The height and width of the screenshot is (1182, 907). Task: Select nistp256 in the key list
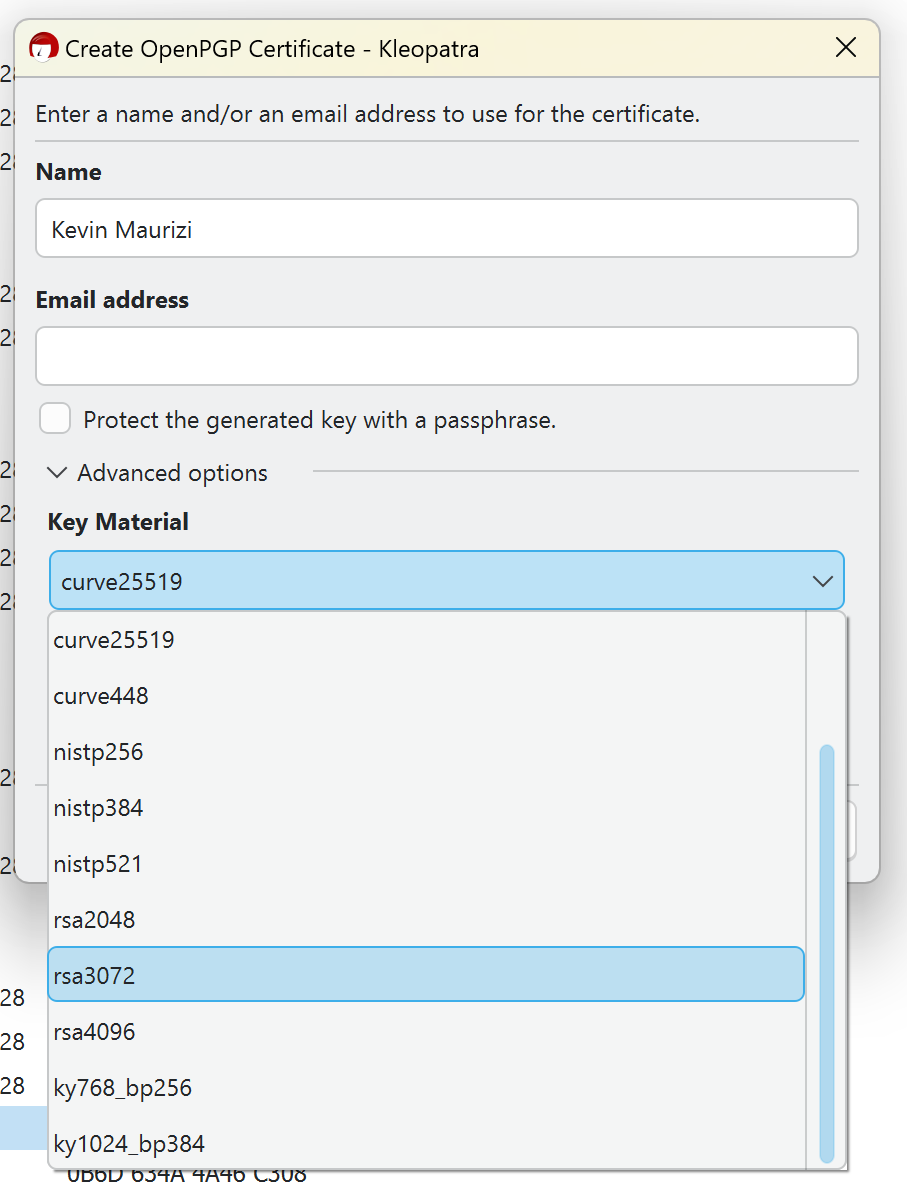pos(98,752)
